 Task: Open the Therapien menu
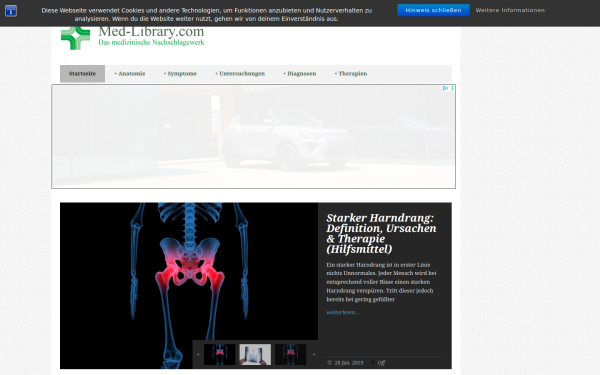(351, 73)
